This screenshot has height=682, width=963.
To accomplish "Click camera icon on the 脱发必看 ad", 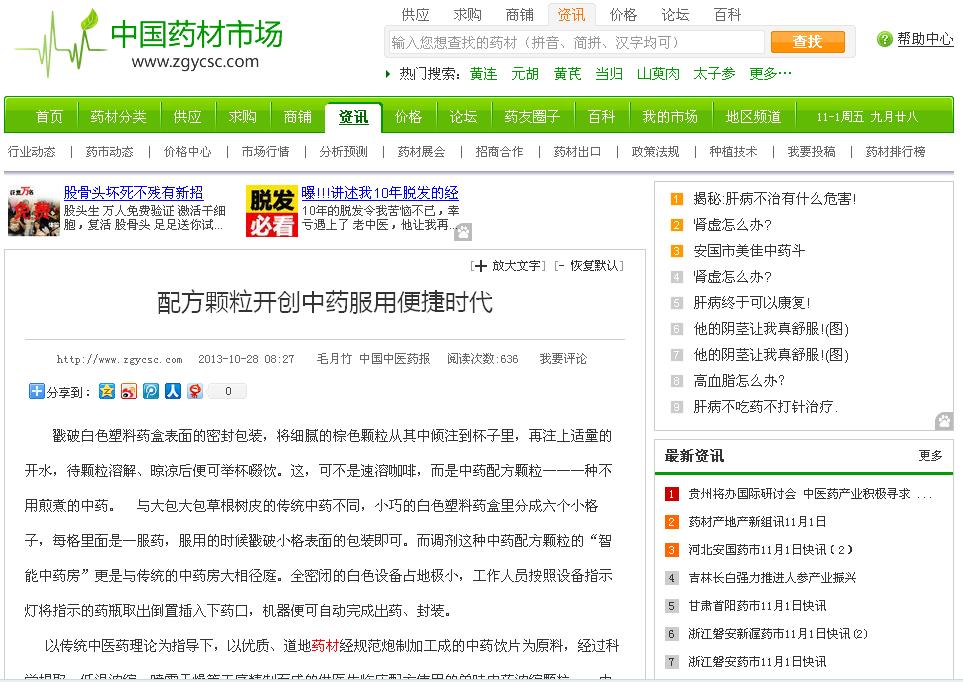I will [x=462, y=231].
